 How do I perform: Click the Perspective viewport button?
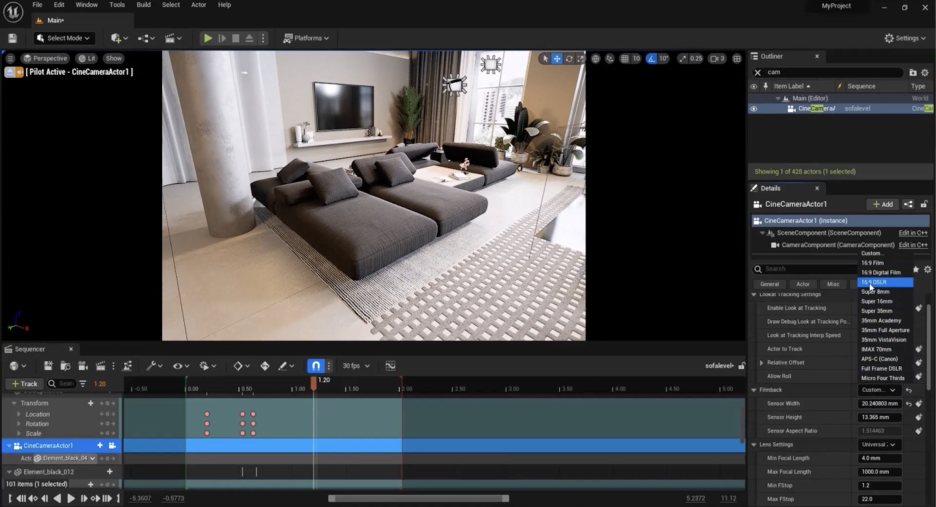[x=45, y=59]
